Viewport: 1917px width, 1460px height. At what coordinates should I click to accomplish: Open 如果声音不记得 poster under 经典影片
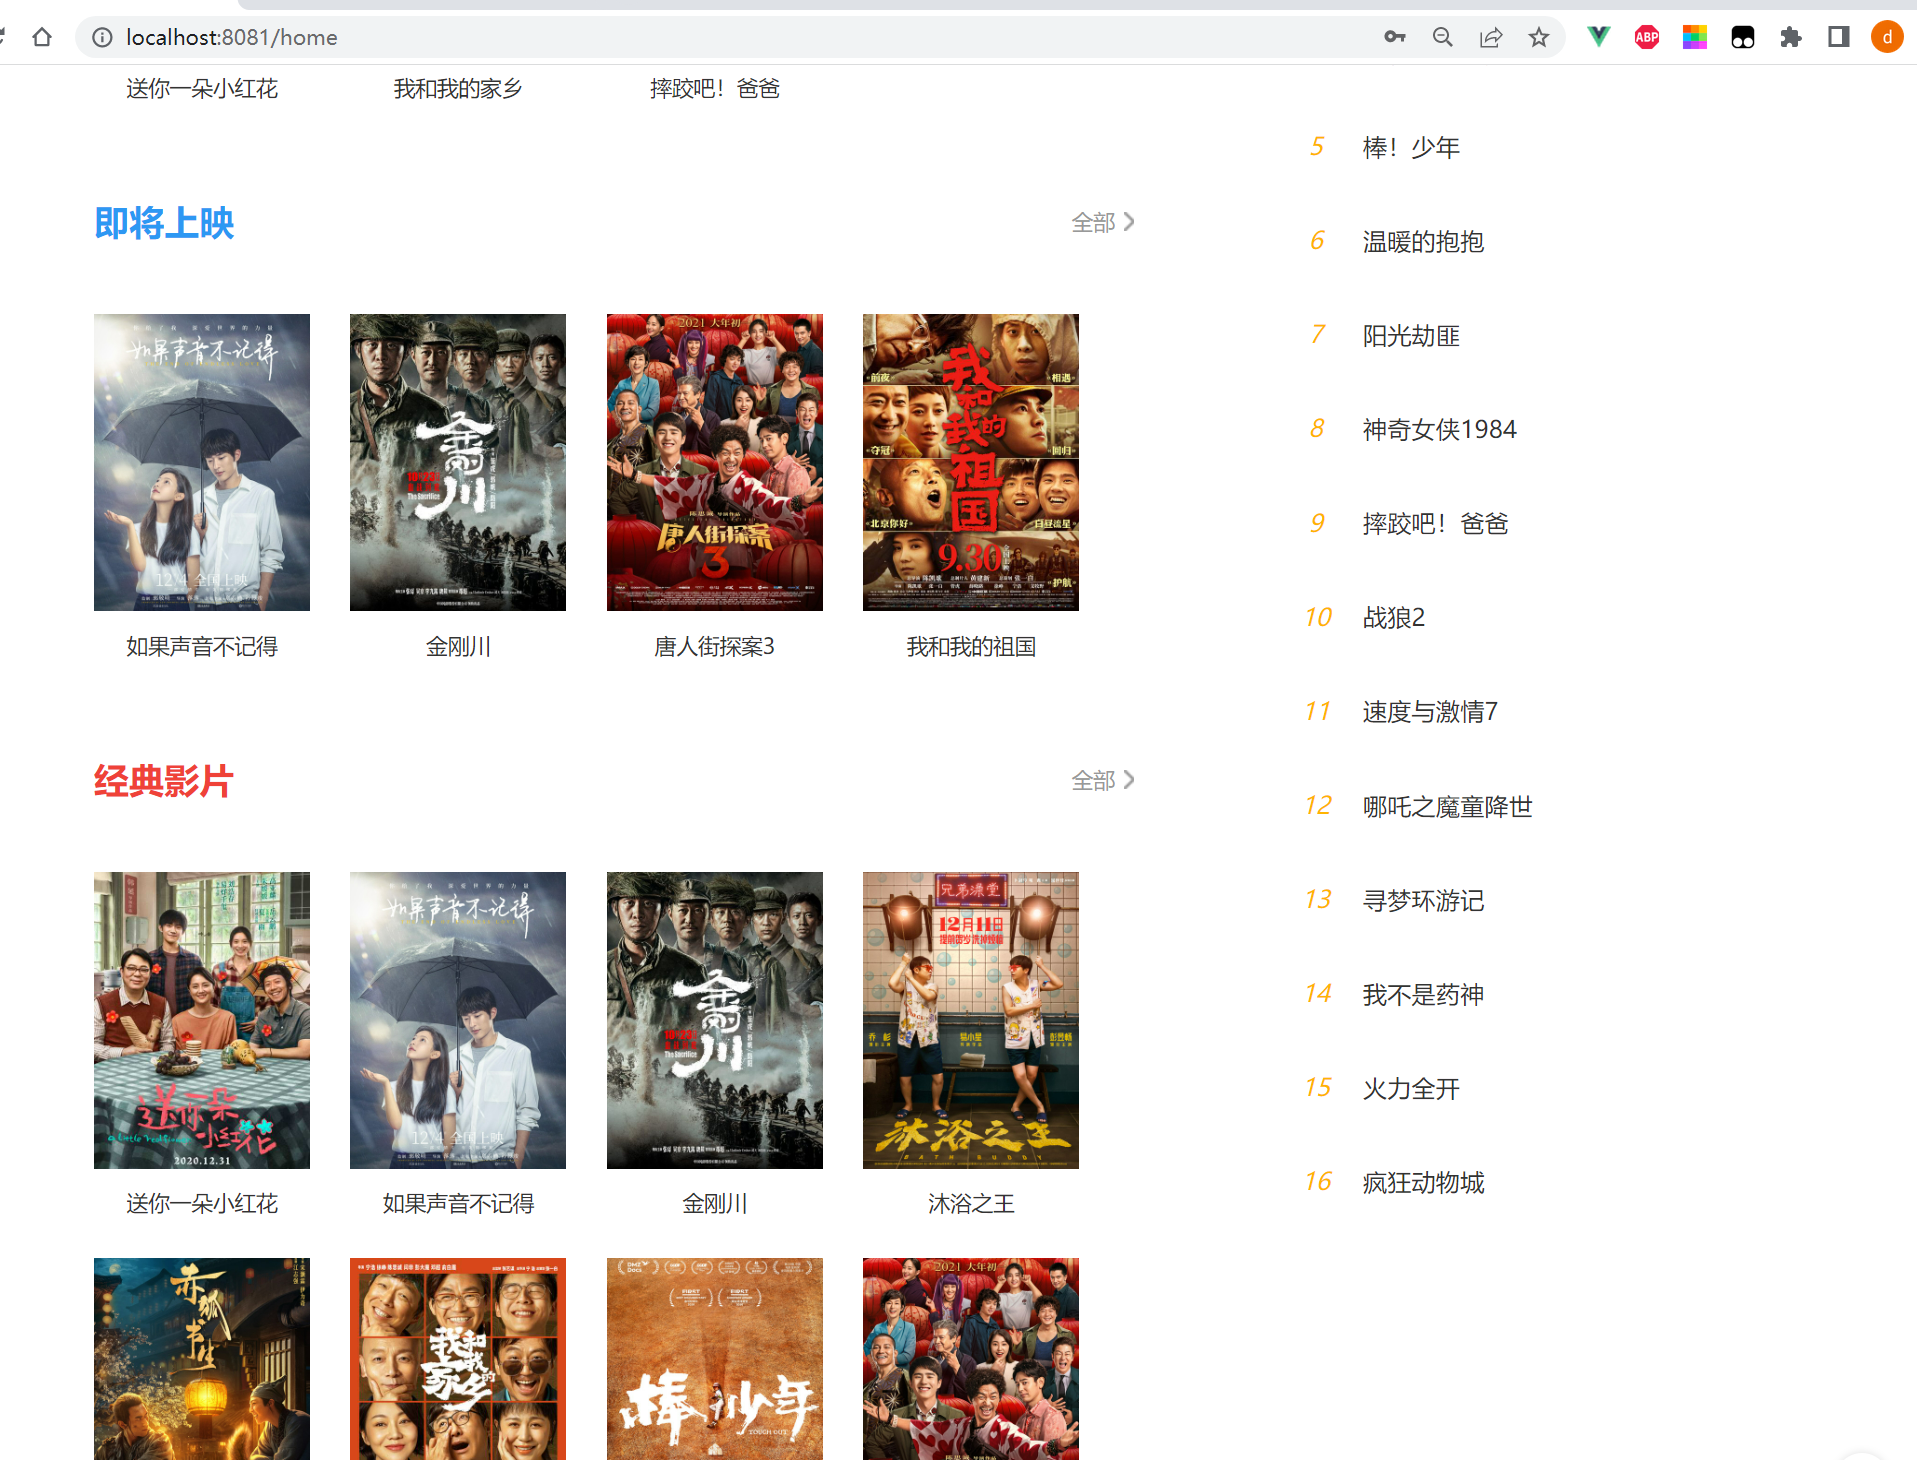pyautogui.click(x=458, y=1020)
